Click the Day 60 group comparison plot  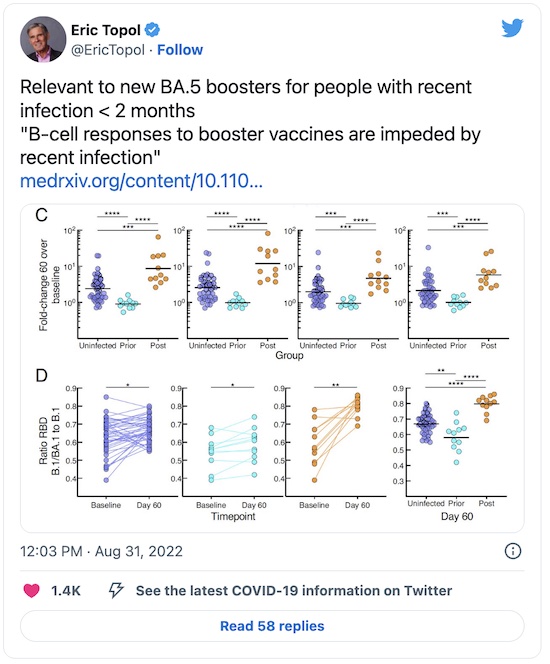click(x=456, y=443)
